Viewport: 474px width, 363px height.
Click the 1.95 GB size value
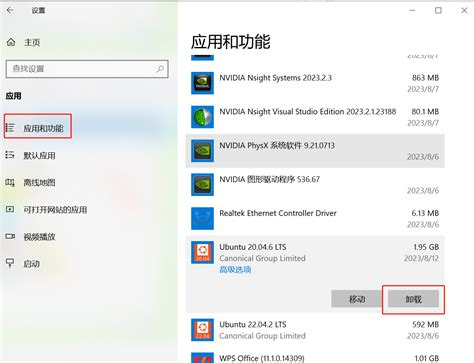point(426,247)
